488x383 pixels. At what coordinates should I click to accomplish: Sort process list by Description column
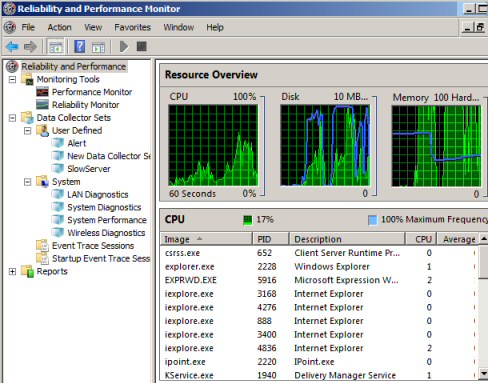point(347,239)
